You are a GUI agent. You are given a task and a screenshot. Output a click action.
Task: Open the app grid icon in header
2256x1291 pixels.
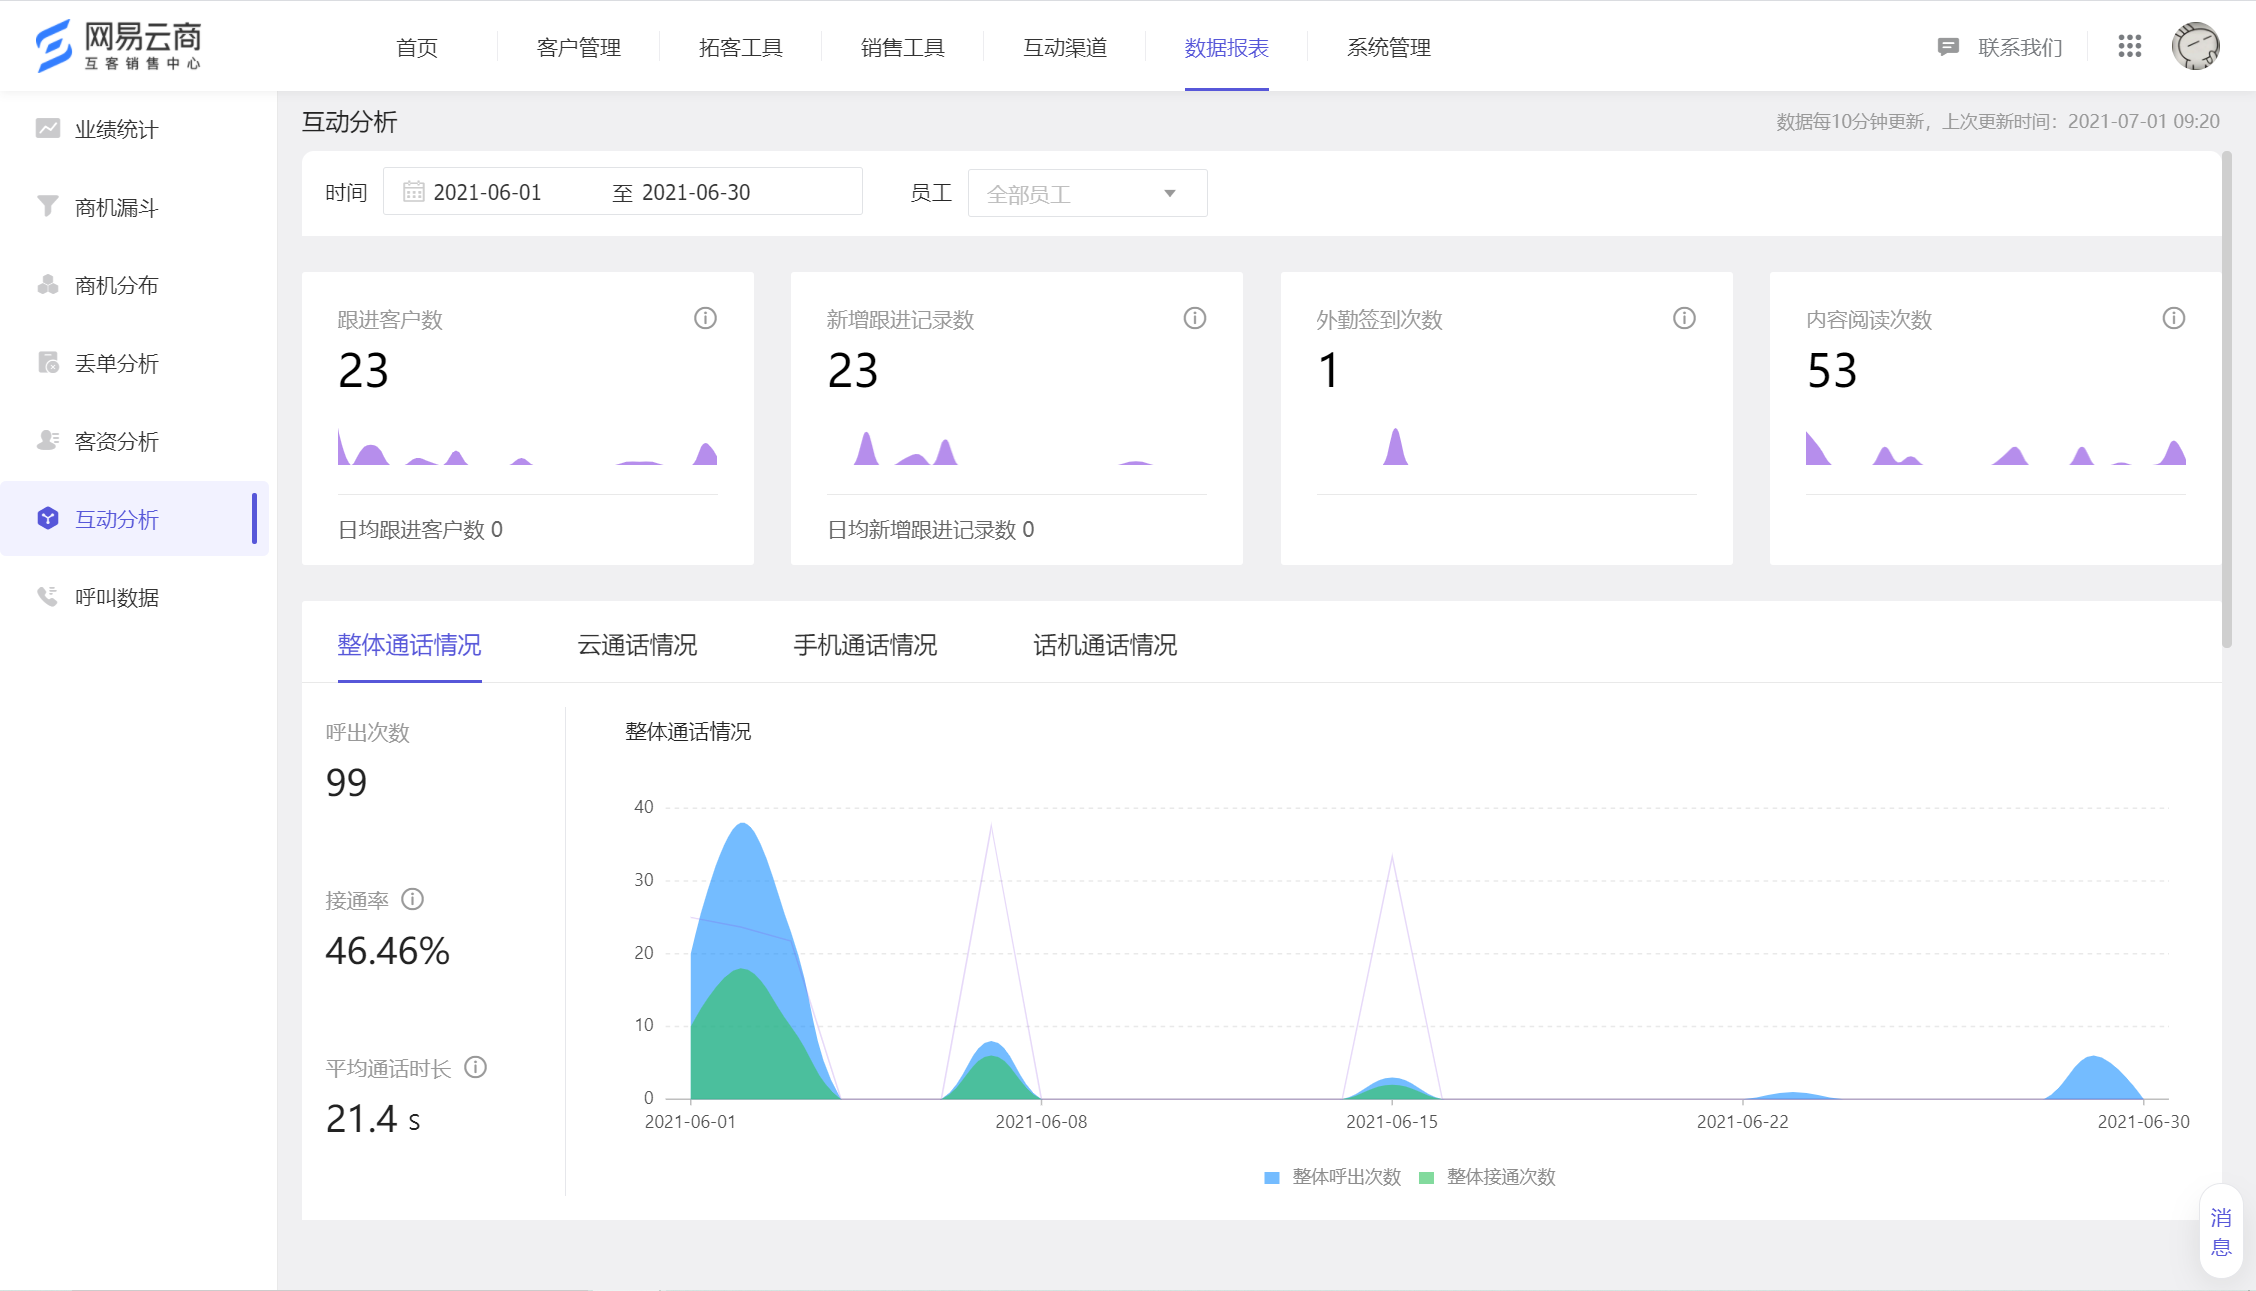pos(2130,46)
